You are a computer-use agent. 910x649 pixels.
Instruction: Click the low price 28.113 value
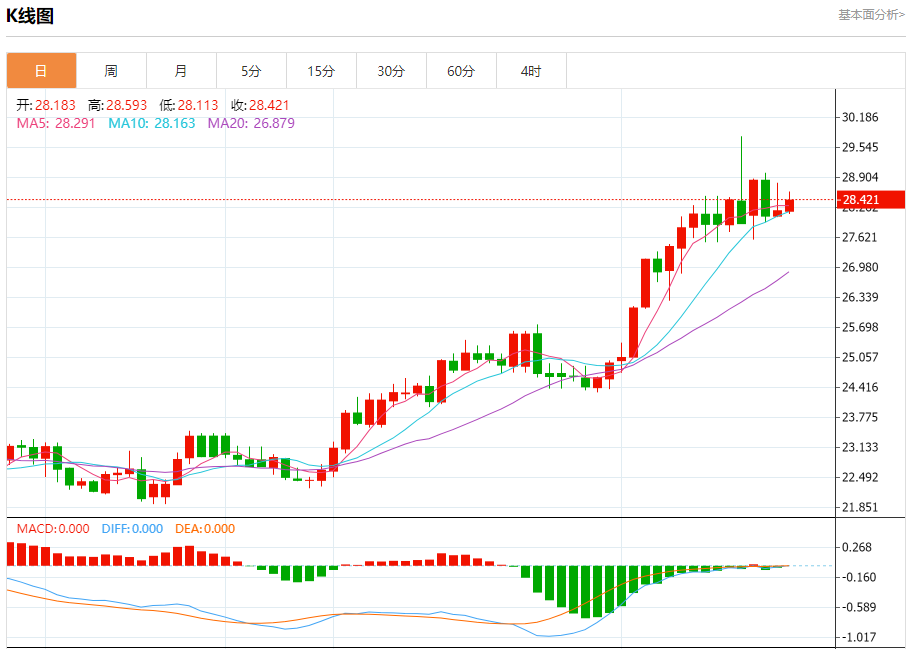(198, 105)
